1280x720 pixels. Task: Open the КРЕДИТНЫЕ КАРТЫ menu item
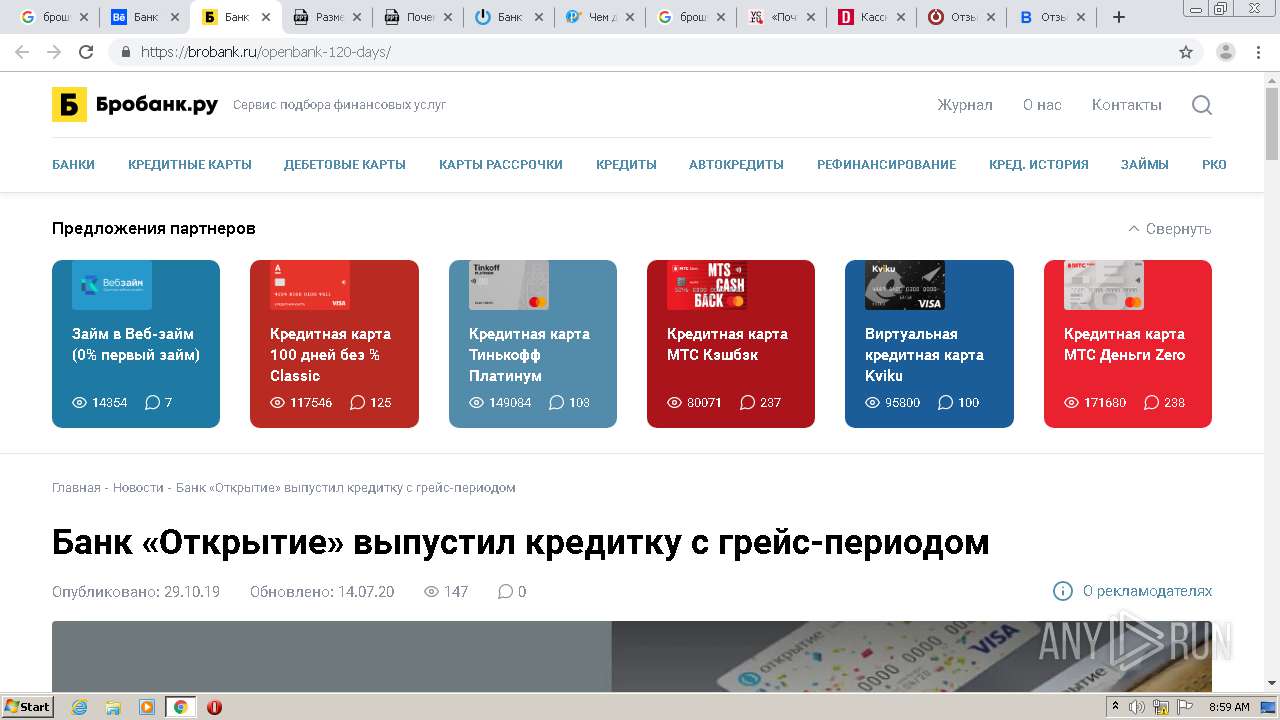tap(190, 164)
